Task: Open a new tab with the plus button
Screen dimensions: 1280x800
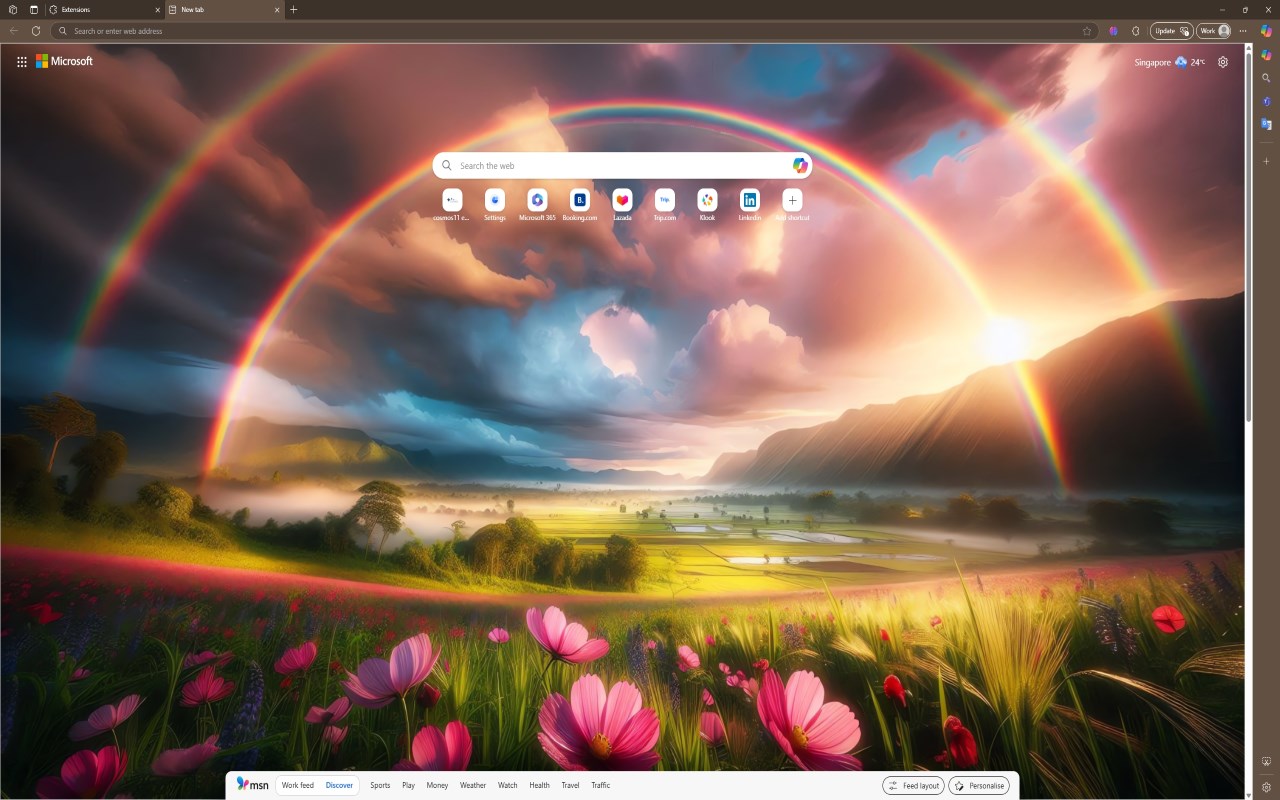Action: pyautogui.click(x=293, y=9)
